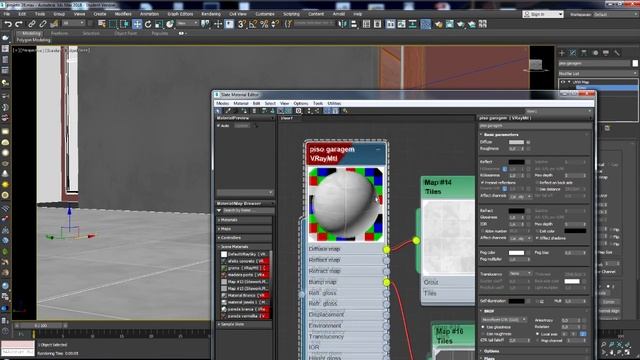640x360 pixels.
Task: Expand the Maps group in Material/Map Browser
Action: pyautogui.click(x=244, y=229)
